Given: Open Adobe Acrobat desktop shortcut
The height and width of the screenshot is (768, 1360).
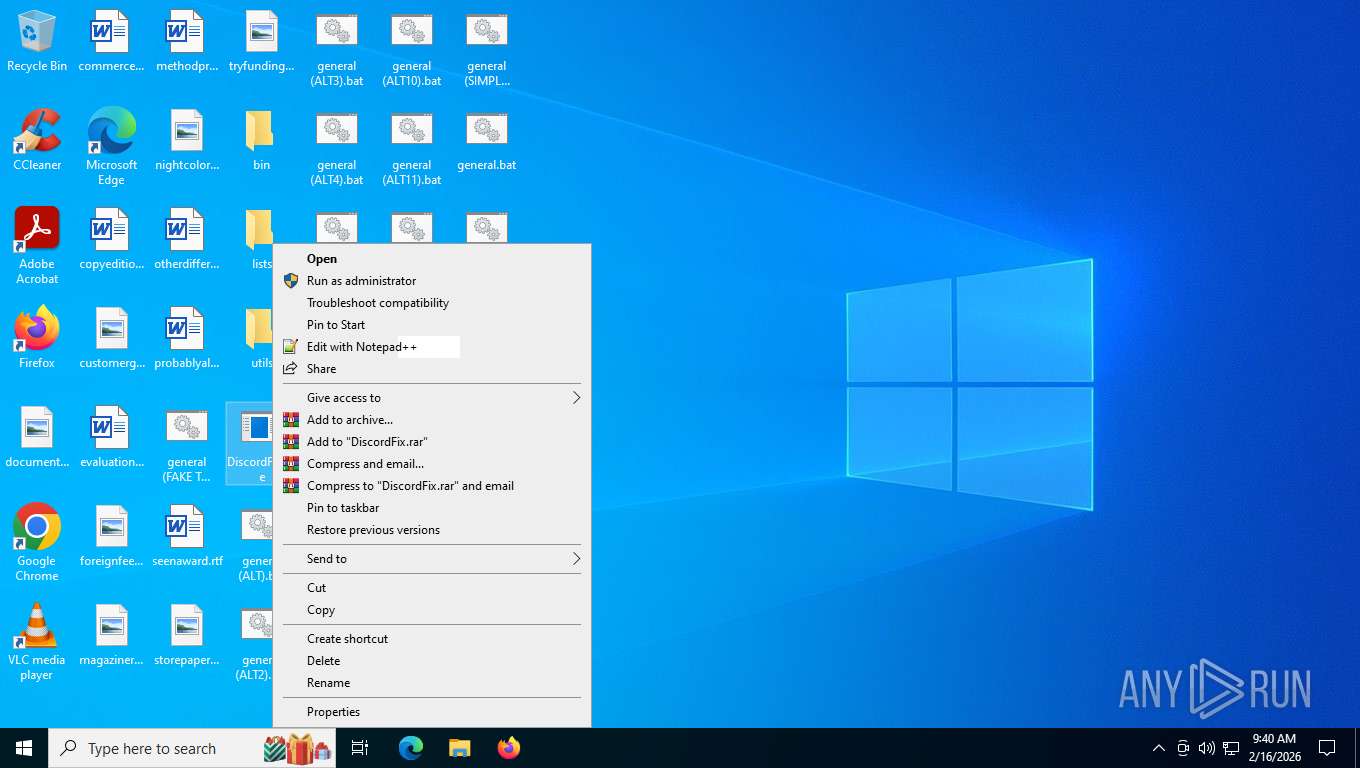Looking at the screenshot, I should tap(37, 246).
